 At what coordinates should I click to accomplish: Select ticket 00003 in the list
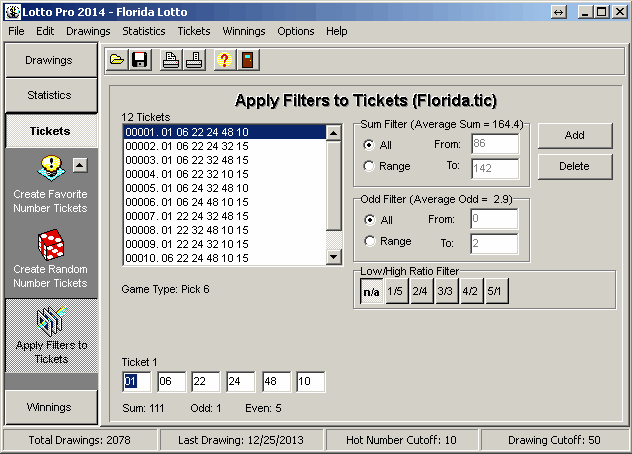point(225,160)
